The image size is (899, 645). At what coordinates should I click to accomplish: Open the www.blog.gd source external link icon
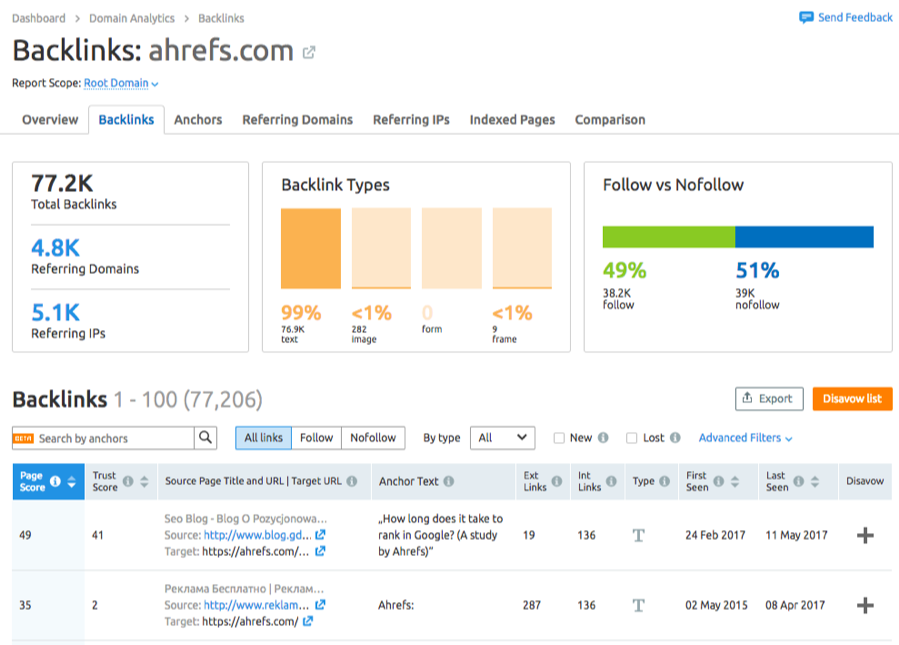pyautogui.click(x=320, y=534)
